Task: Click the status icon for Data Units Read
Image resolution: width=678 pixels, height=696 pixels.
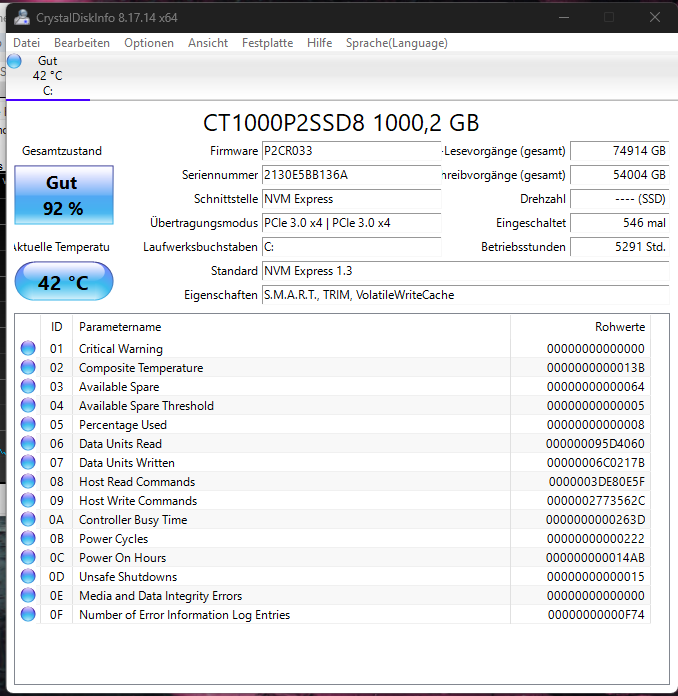Action: [x=28, y=443]
